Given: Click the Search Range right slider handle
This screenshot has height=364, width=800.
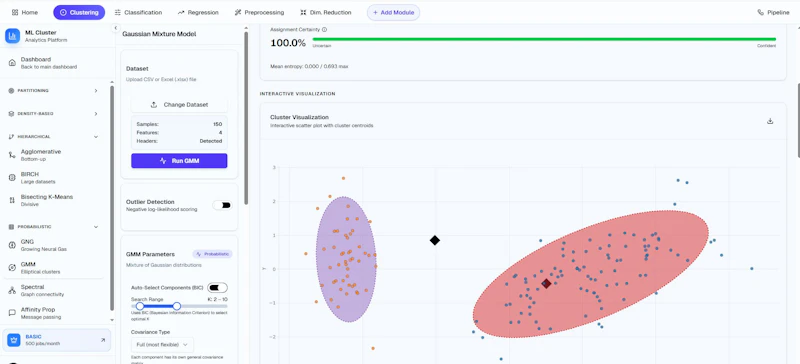Looking at the screenshot, I should (x=177, y=306).
